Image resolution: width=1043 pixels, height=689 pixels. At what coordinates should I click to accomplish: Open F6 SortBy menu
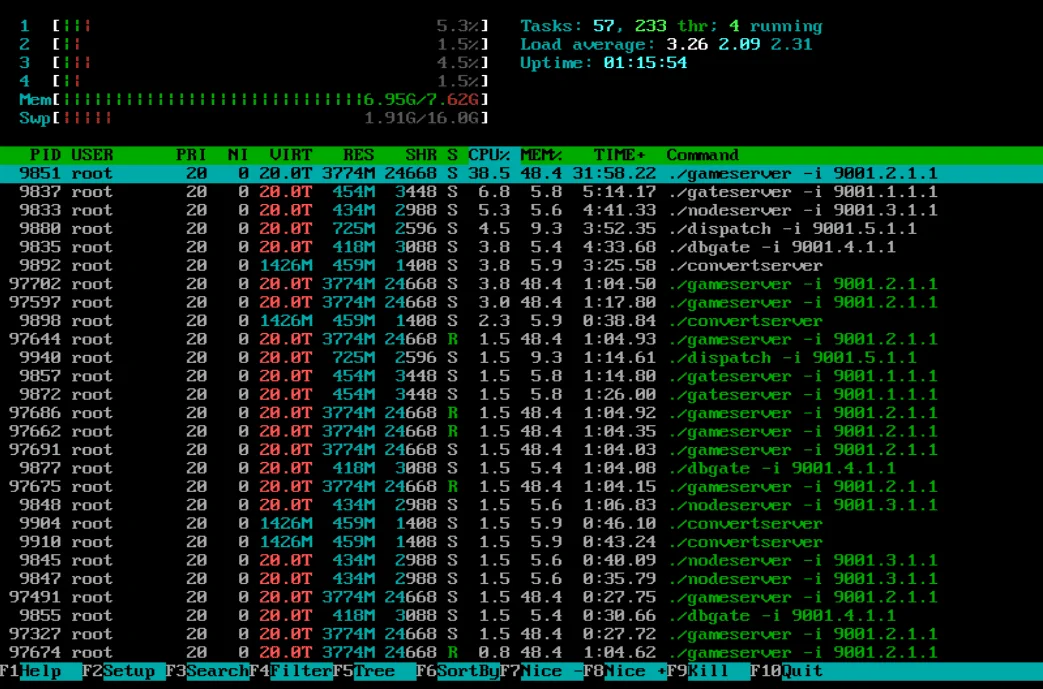point(457,672)
